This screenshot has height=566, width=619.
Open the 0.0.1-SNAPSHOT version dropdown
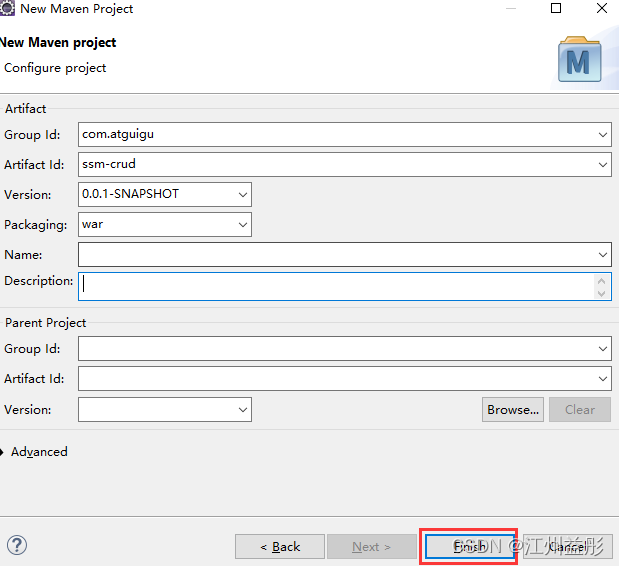pos(243,194)
